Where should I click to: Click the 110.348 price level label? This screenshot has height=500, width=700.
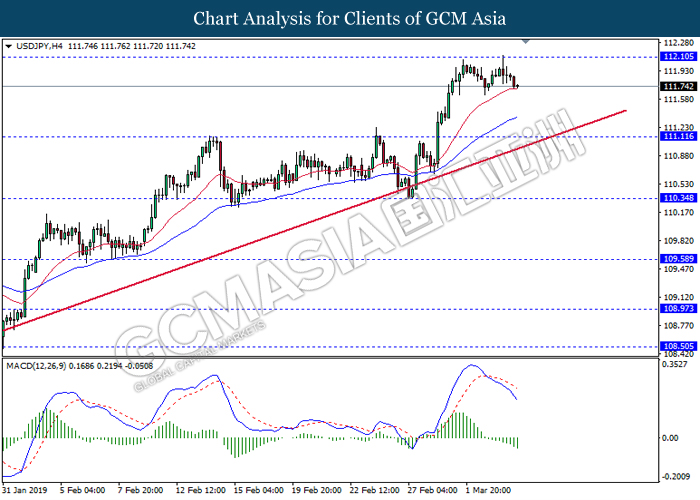pyautogui.click(x=678, y=198)
